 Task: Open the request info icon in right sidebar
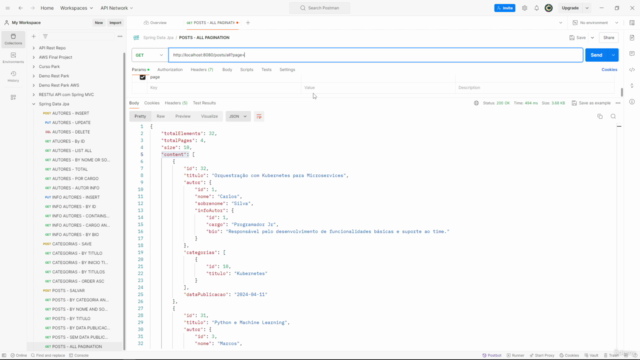click(x=632, y=102)
